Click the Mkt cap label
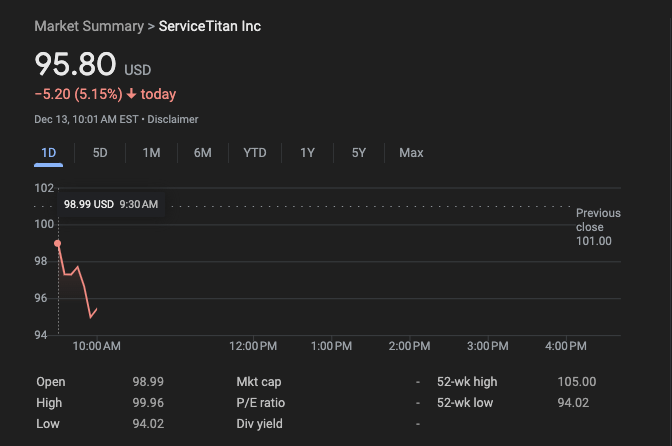 pyautogui.click(x=258, y=382)
